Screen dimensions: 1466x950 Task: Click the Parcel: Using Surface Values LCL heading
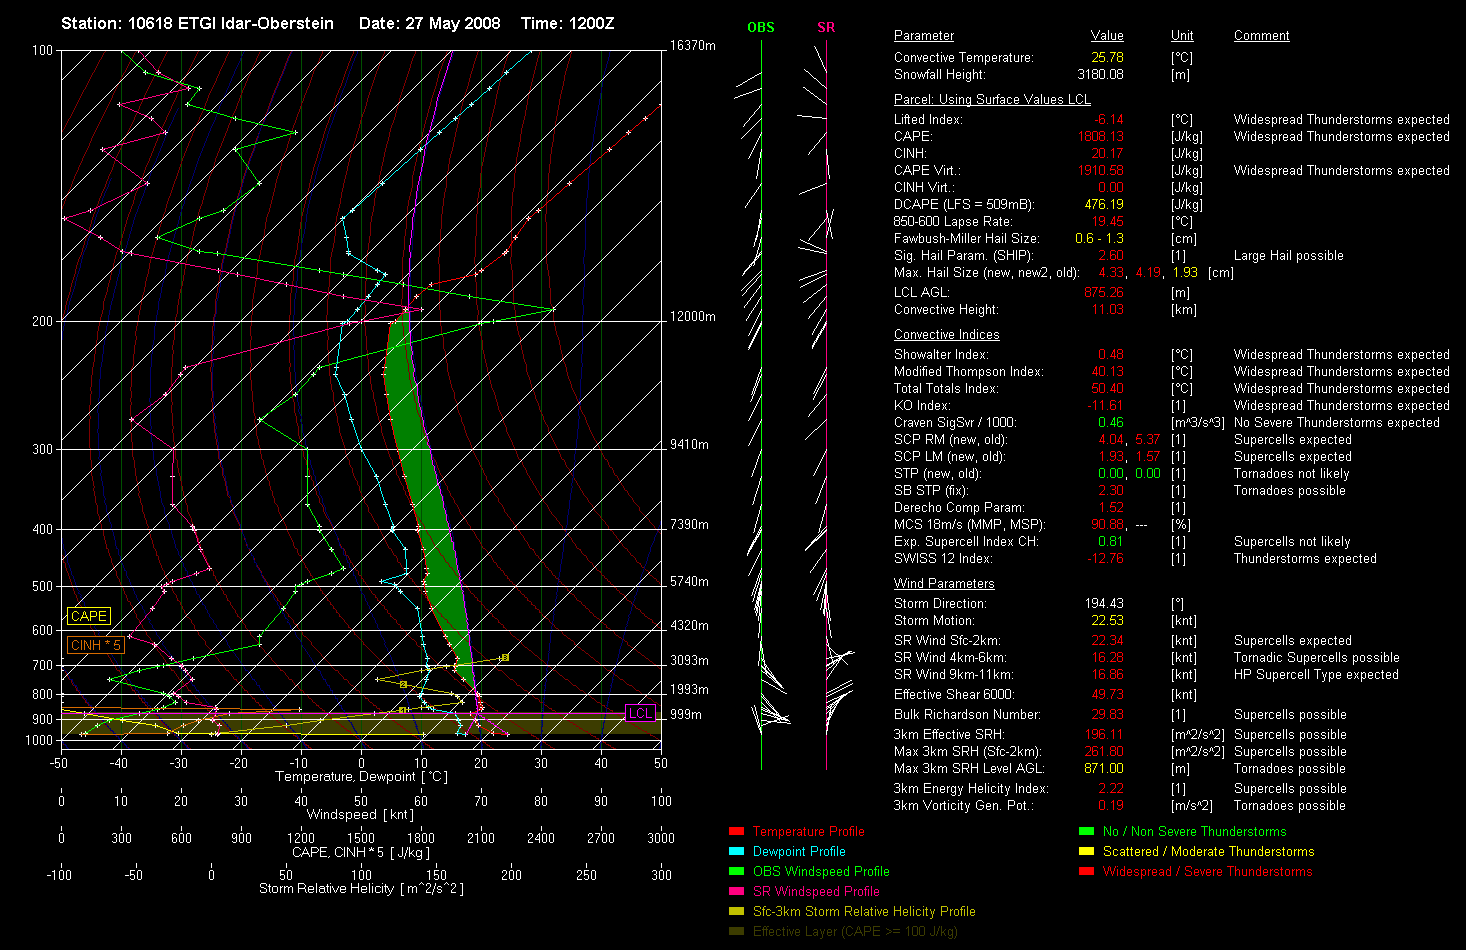click(992, 100)
